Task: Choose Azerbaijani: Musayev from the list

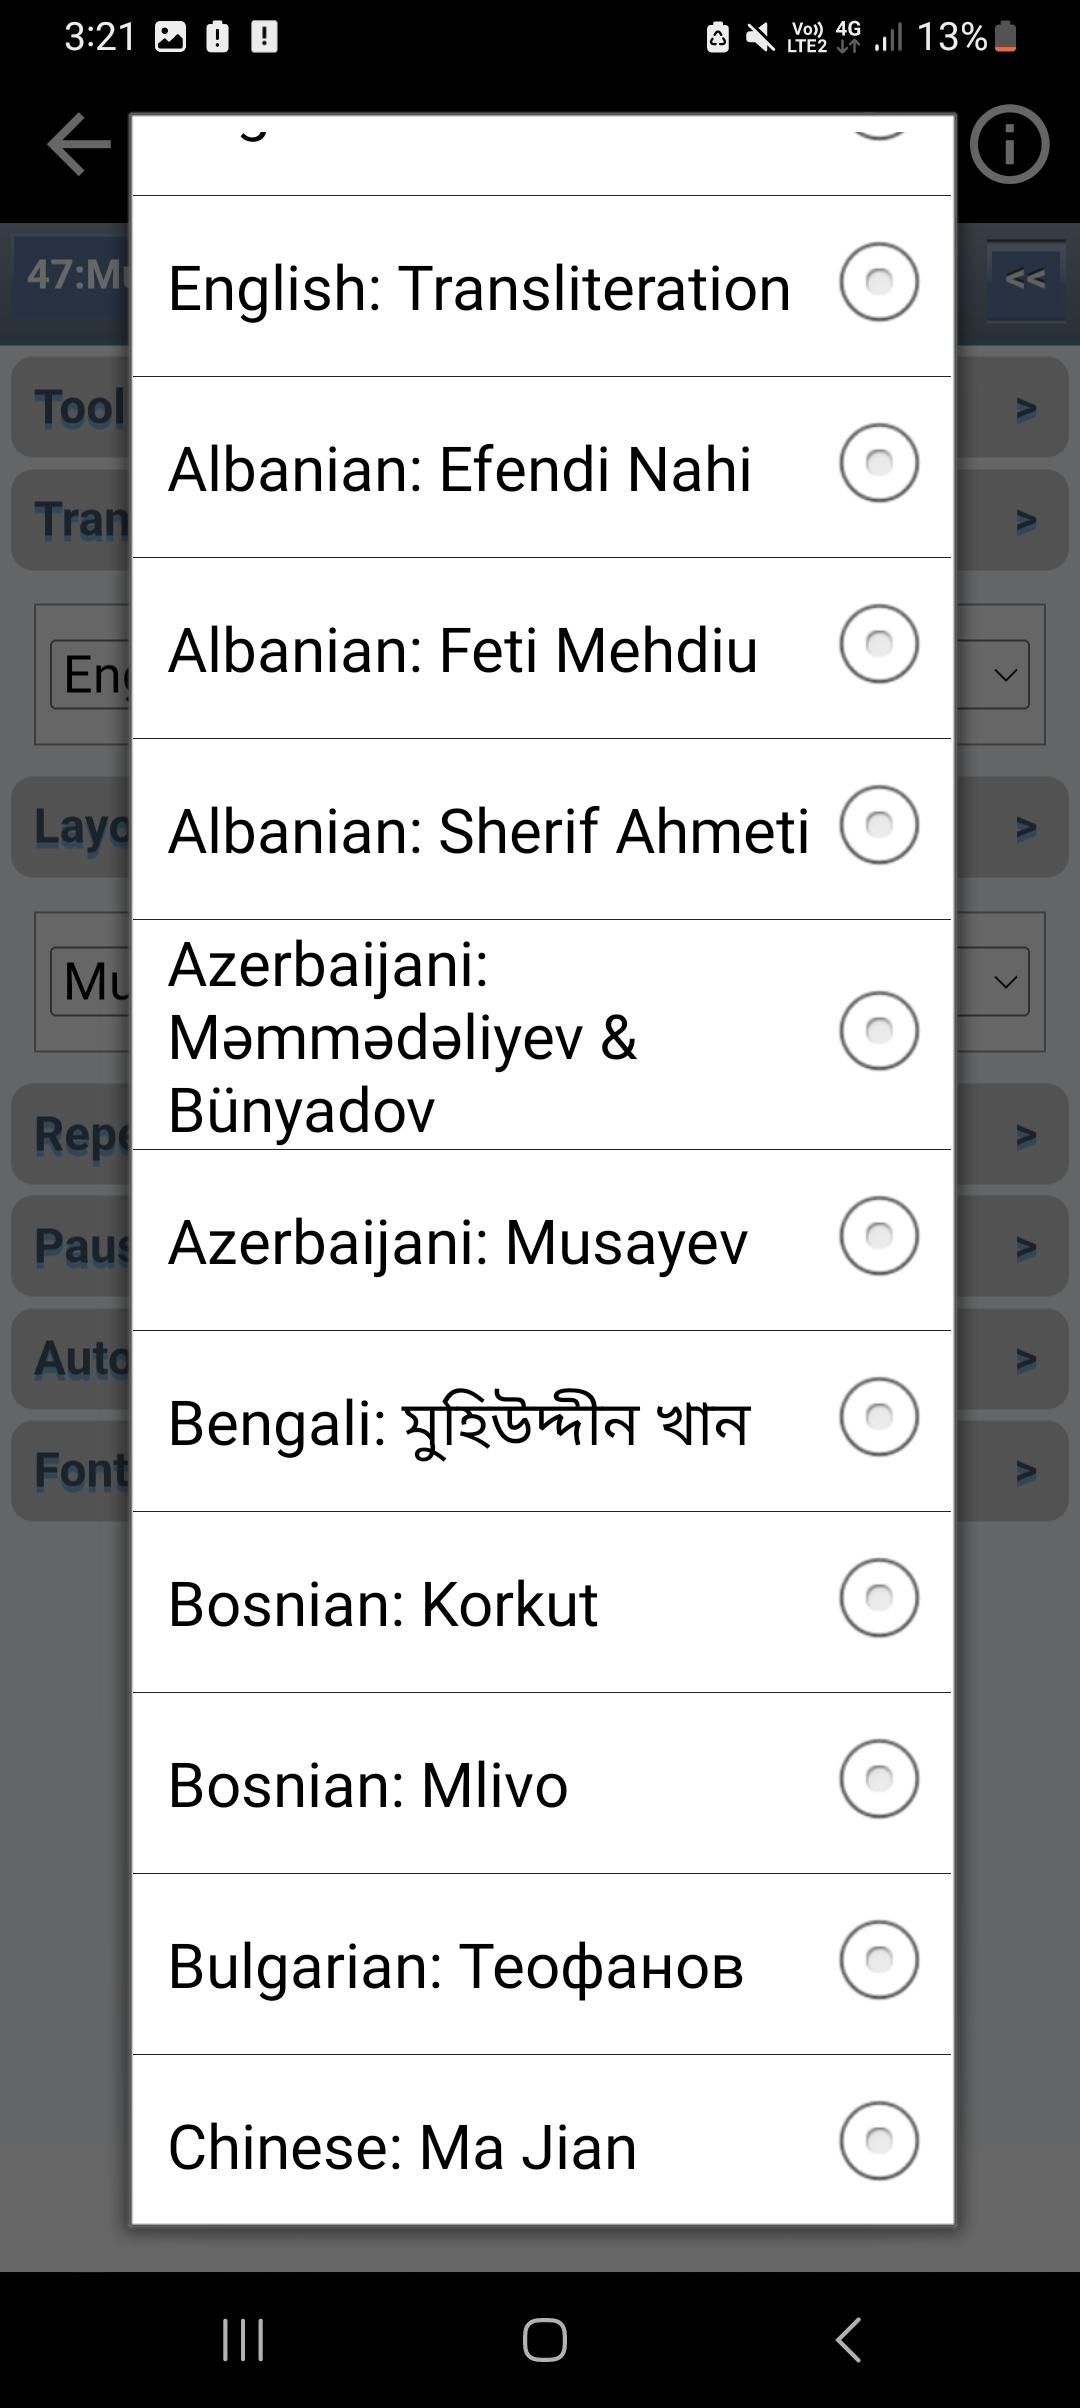Action: click(542, 1240)
